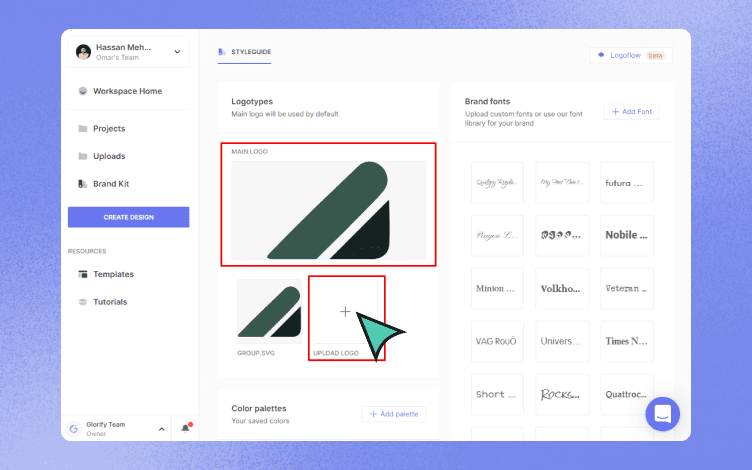The image size is (752, 470).
Task: Open the Hassan Meh... account dropdown chevron
Action: (177, 52)
